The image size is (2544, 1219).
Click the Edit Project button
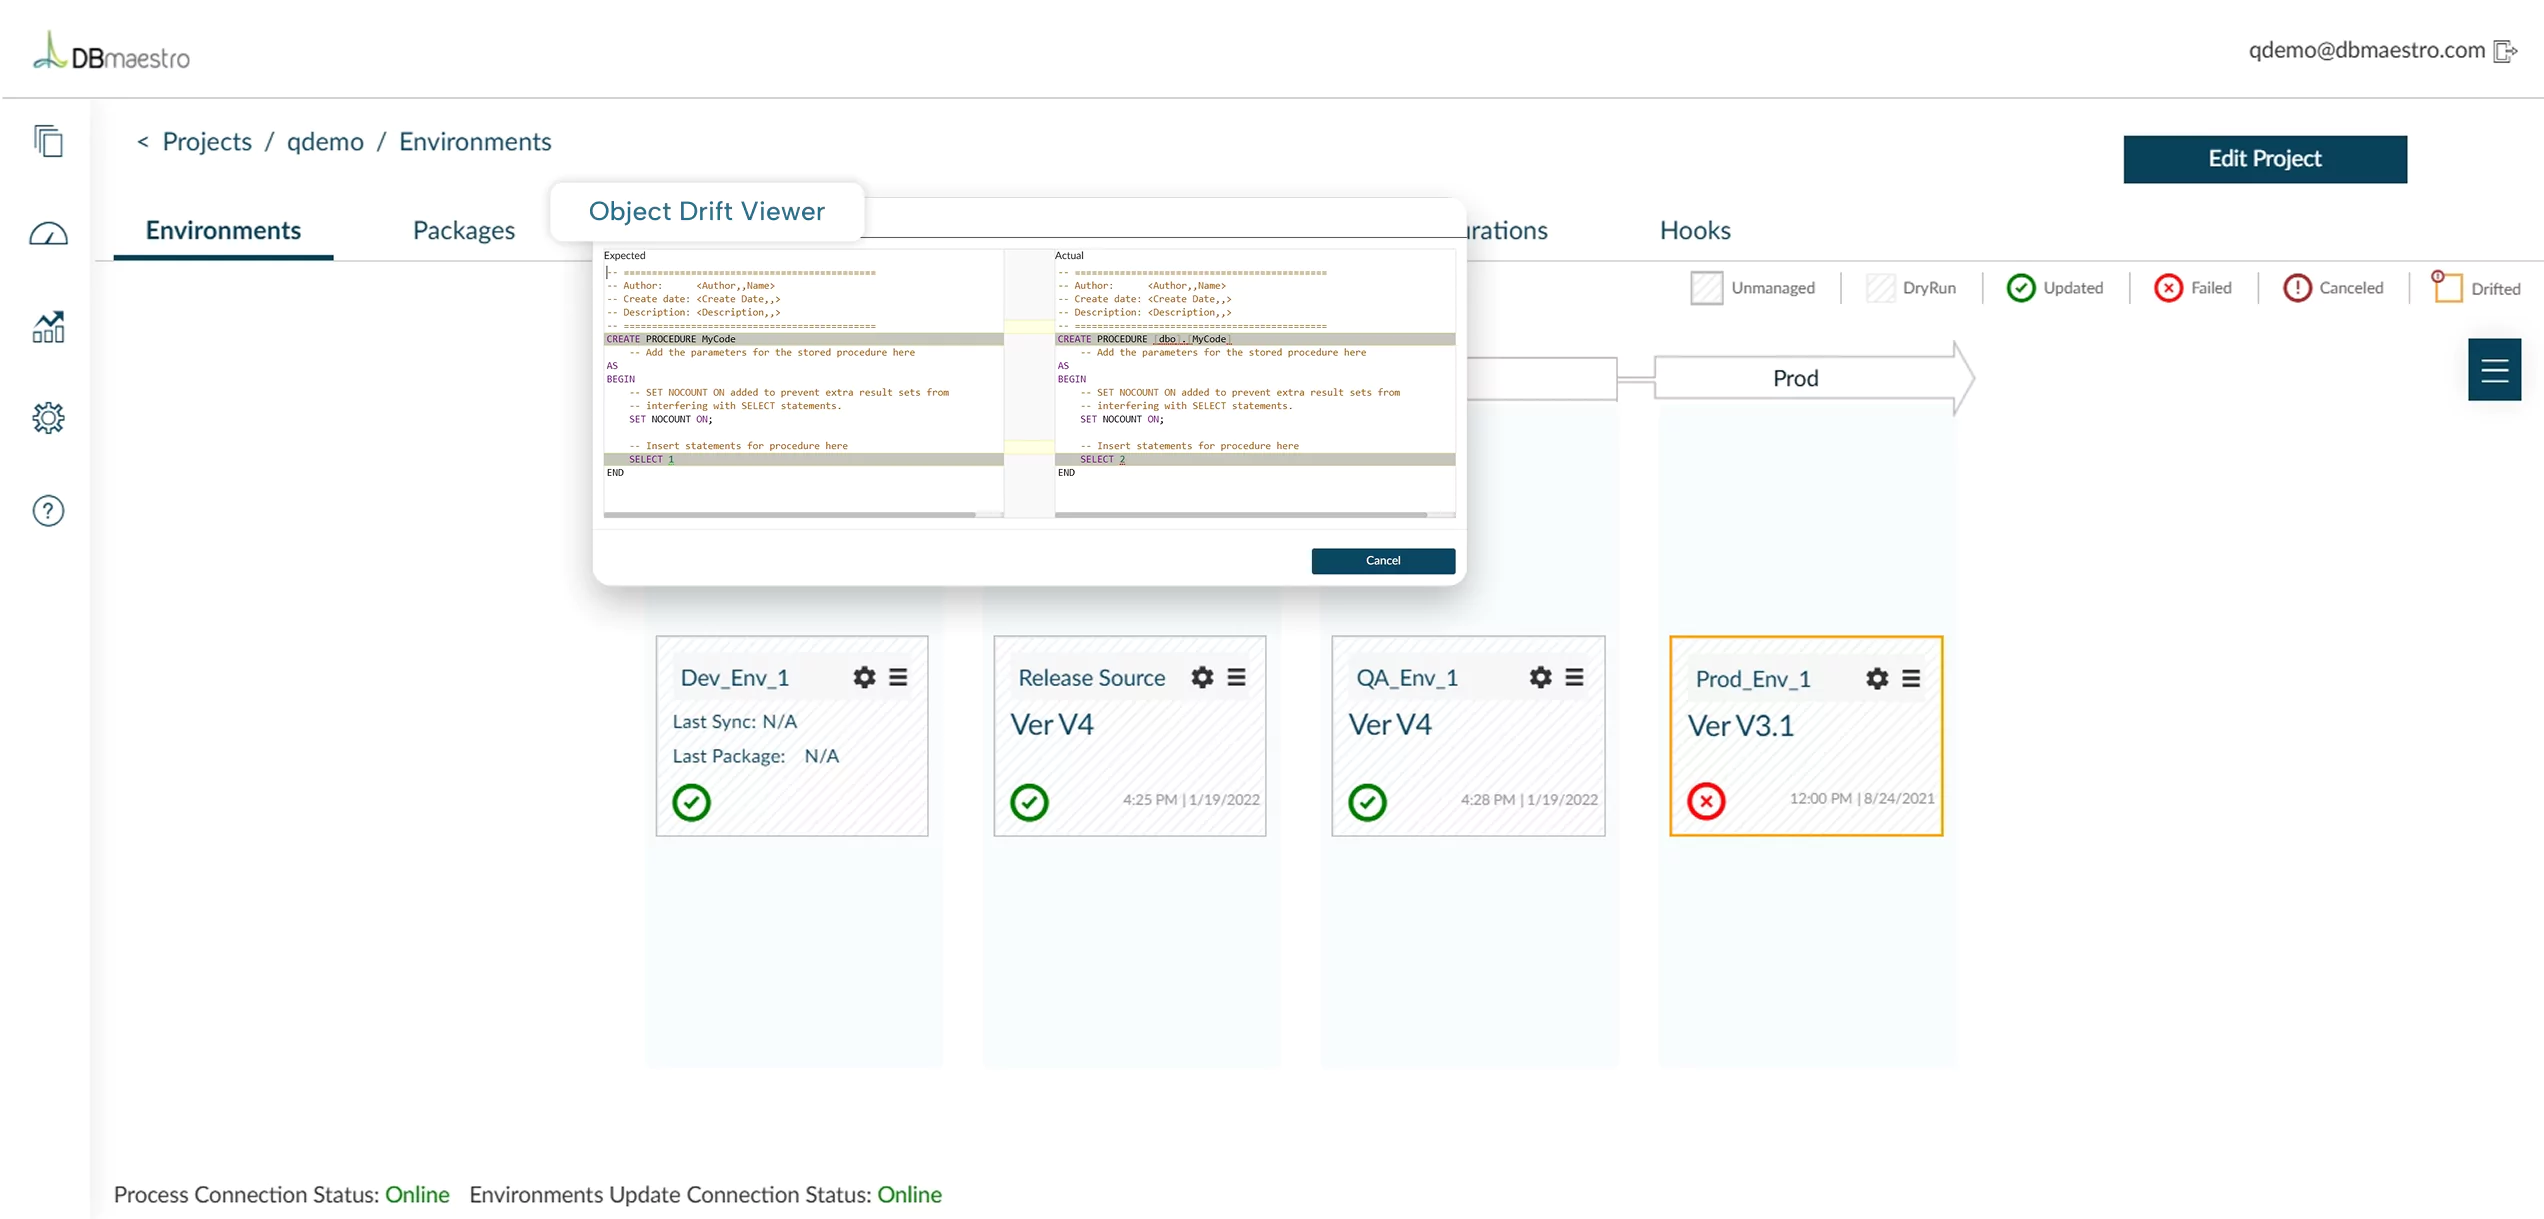coord(2265,159)
